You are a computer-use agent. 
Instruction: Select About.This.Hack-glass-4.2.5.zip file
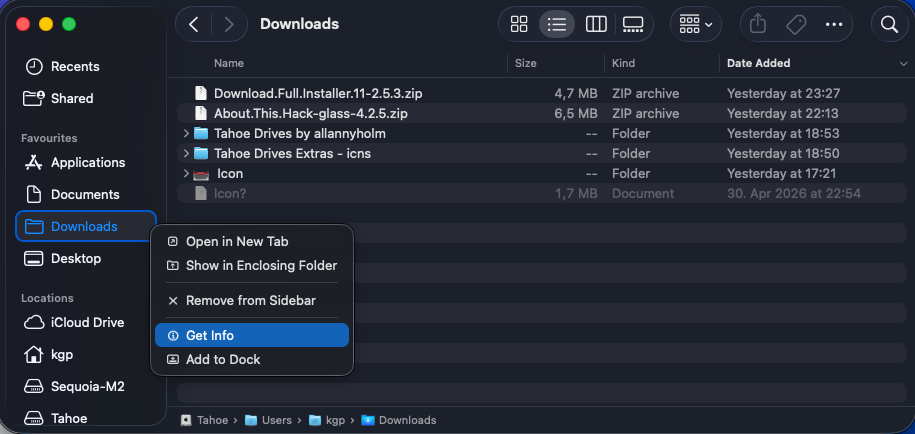(542, 113)
